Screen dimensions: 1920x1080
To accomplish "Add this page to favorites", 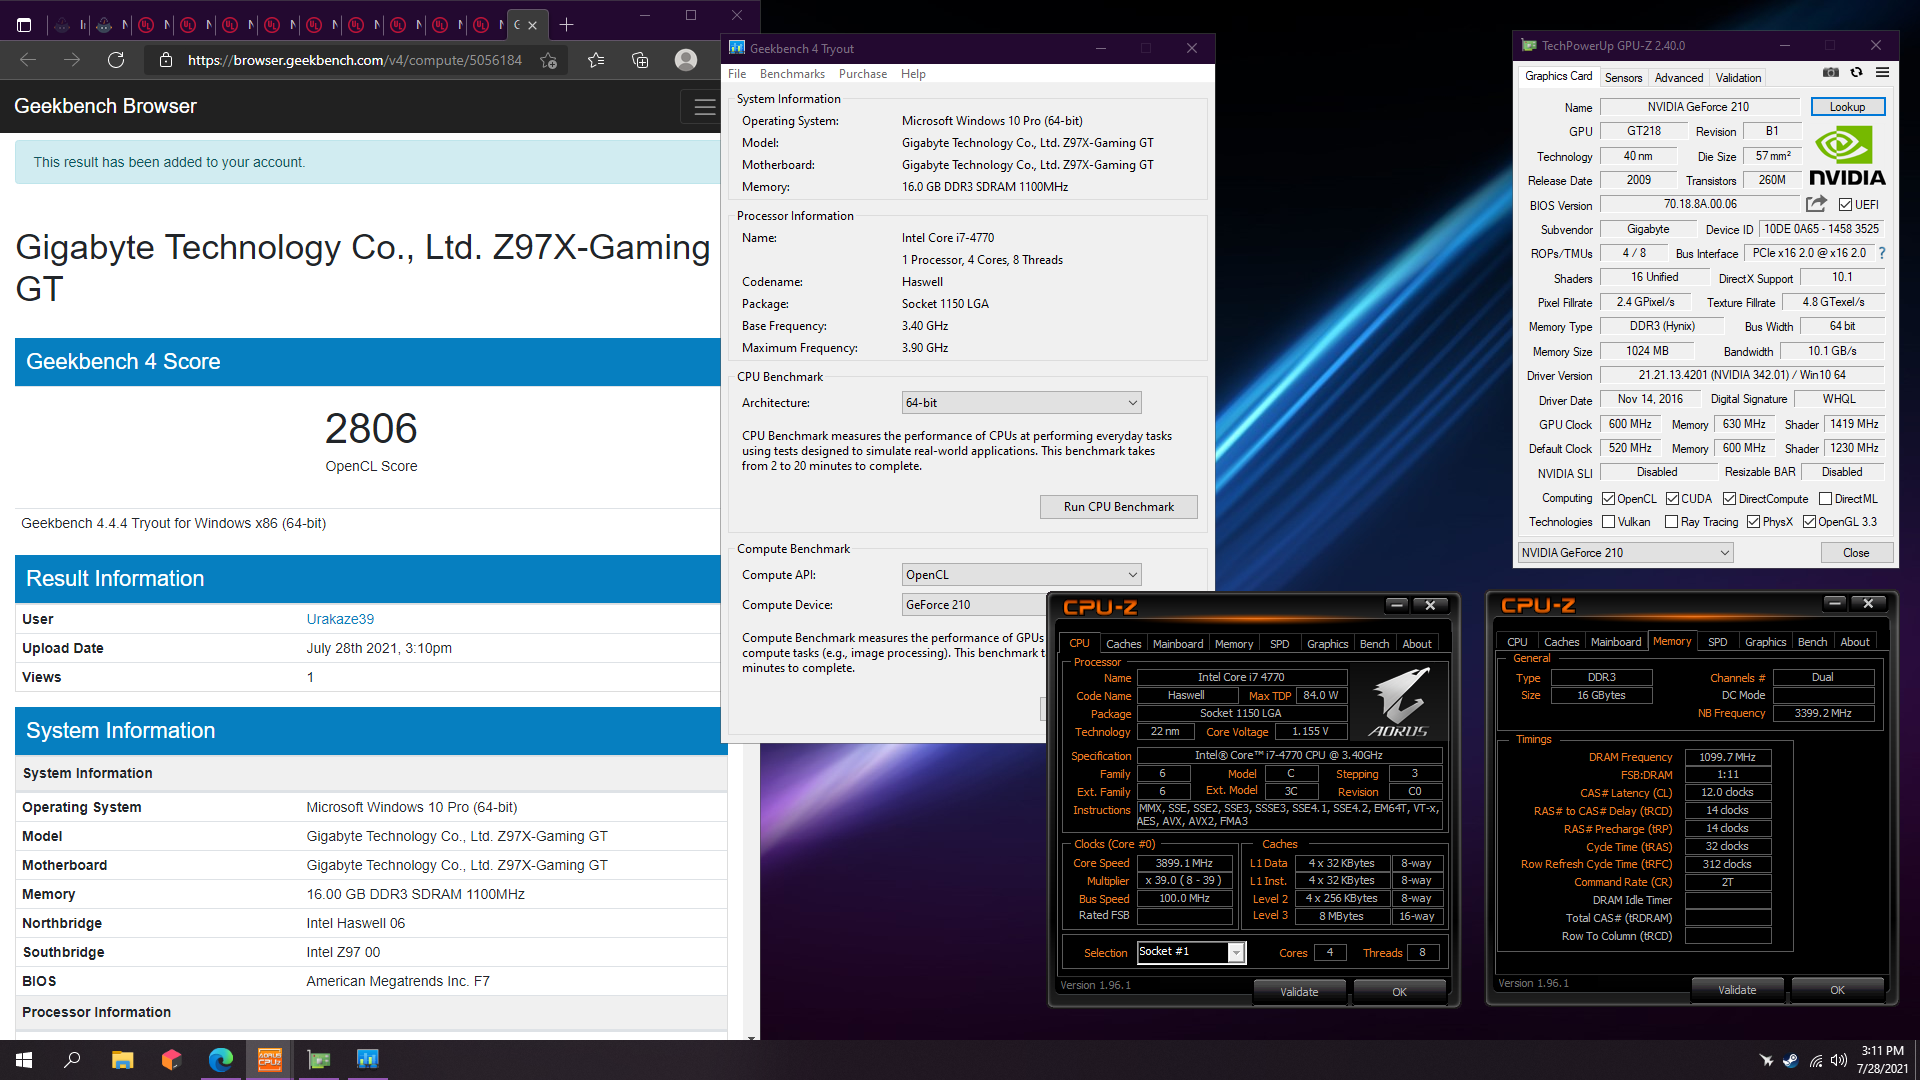I will tap(548, 60).
